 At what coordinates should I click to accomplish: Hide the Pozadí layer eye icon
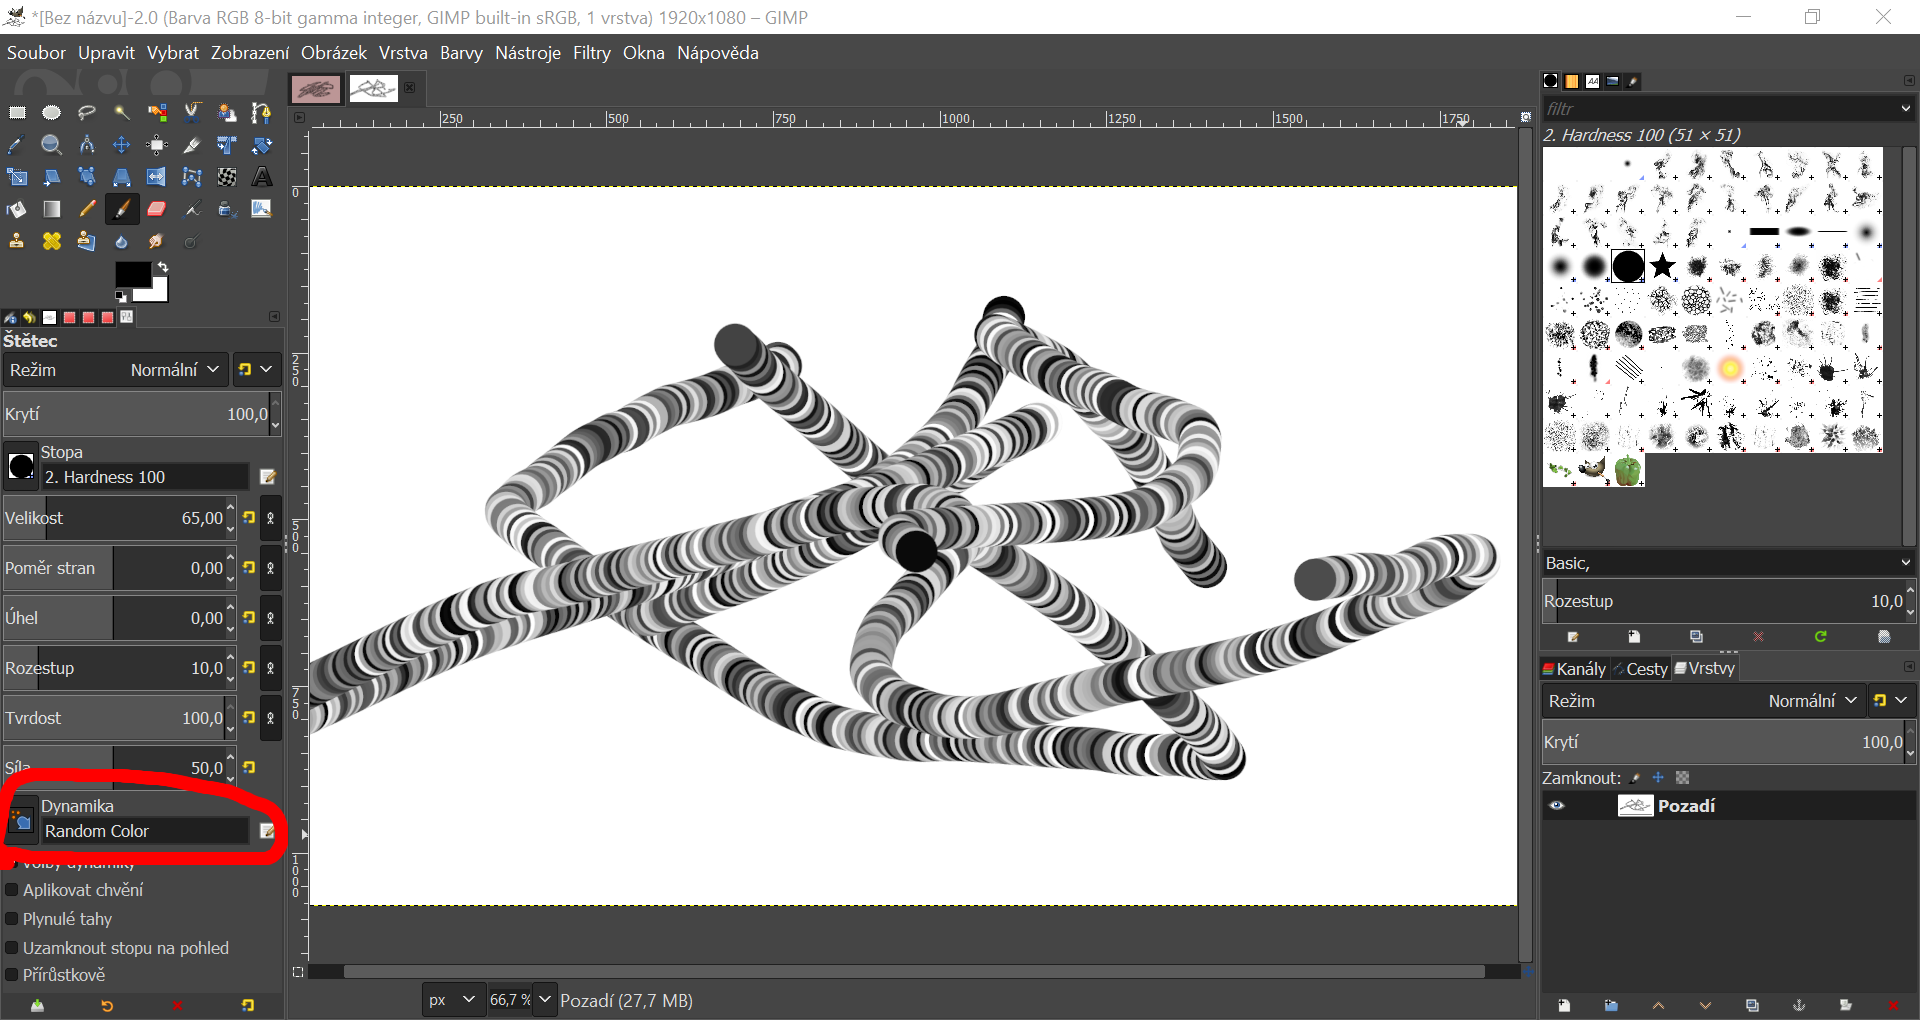(x=1557, y=806)
